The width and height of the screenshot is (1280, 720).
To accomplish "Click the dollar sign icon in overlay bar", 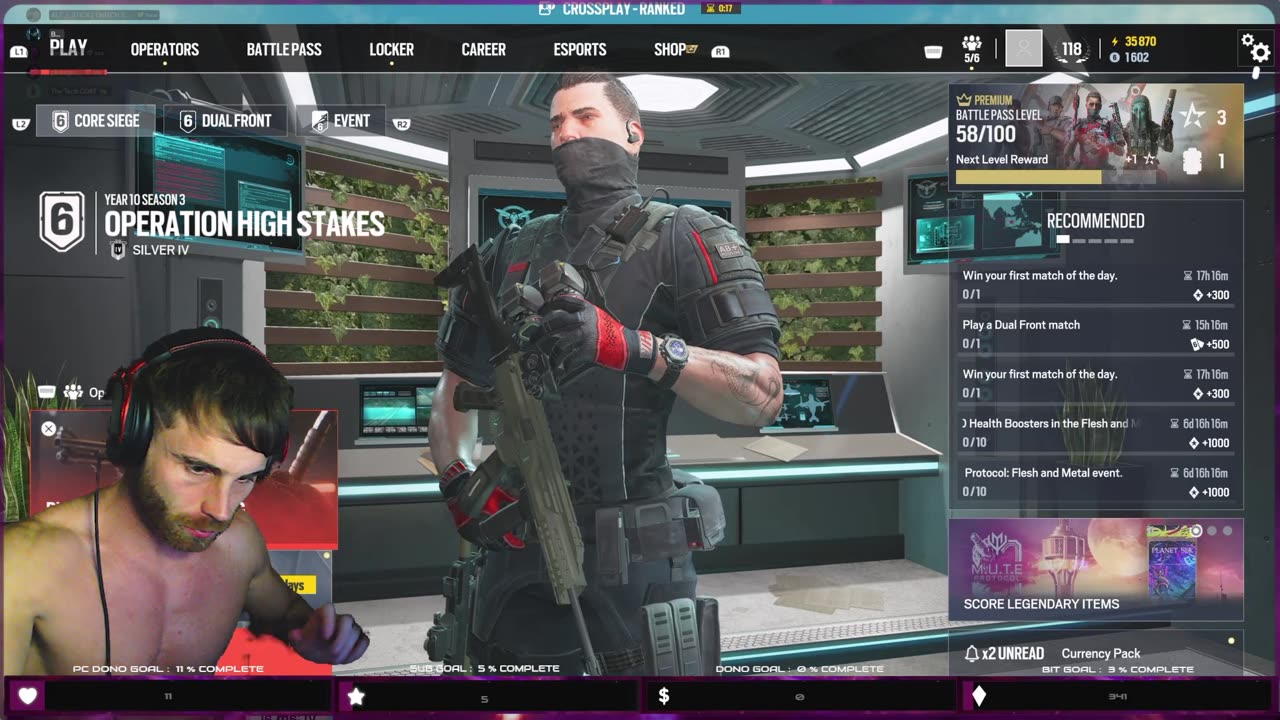I will click(x=664, y=696).
